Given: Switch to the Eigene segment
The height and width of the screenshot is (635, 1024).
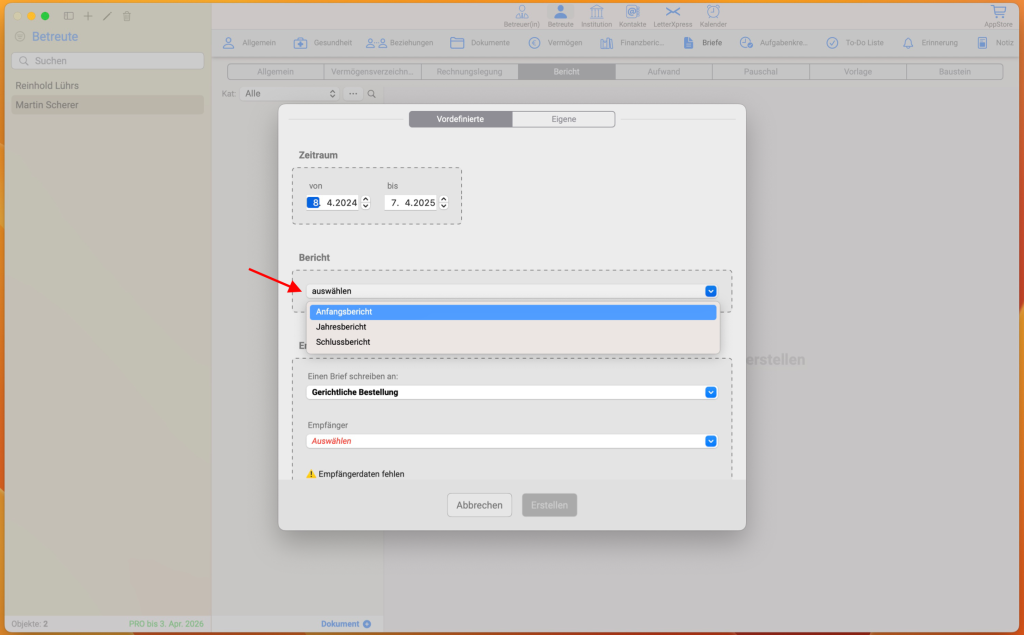Looking at the screenshot, I should click(x=563, y=119).
